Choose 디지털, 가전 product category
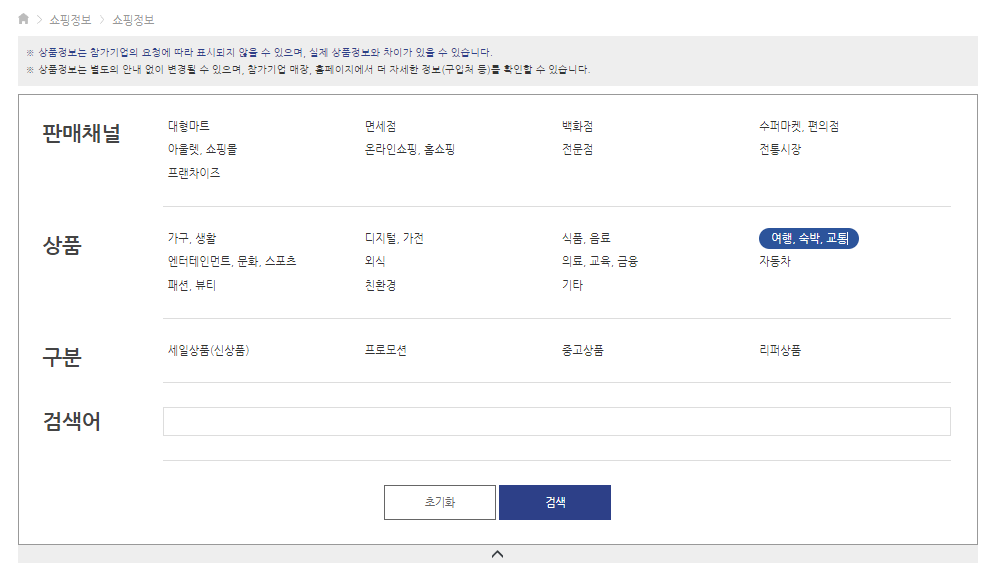The height and width of the screenshot is (570, 991). tap(394, 238)
